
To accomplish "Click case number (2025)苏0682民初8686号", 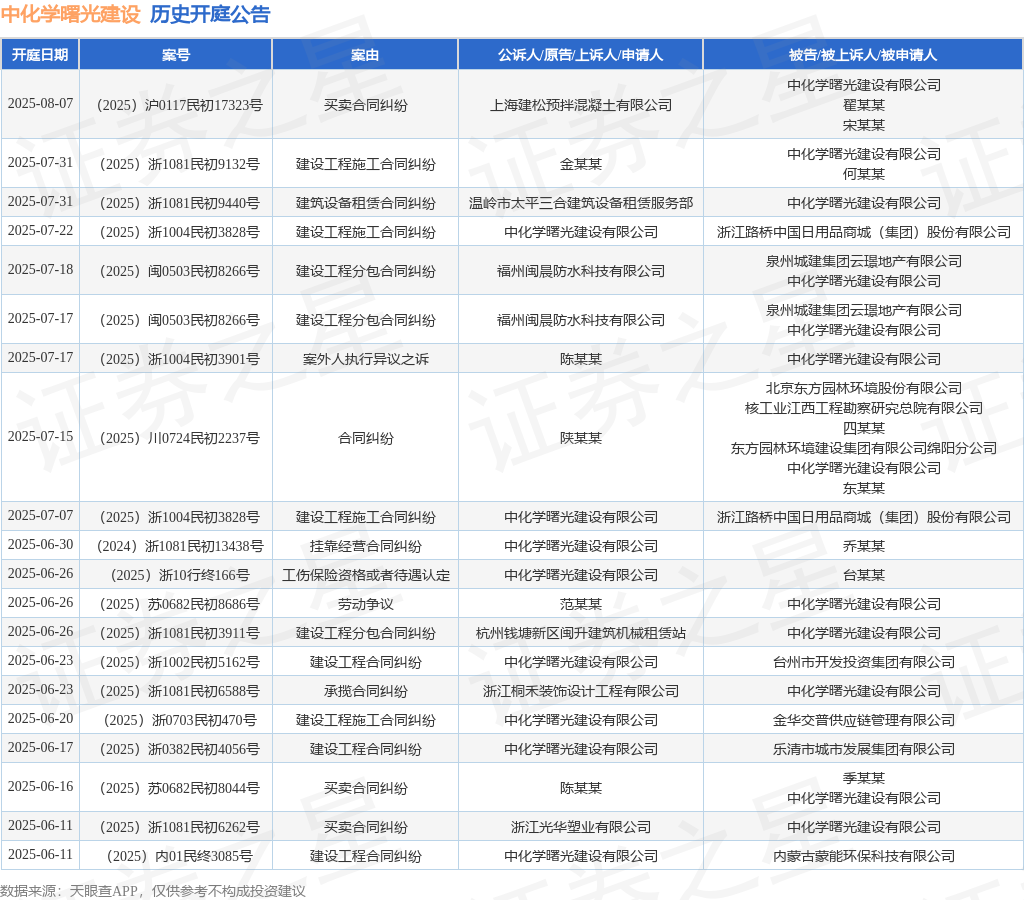I will coord(180,604).
